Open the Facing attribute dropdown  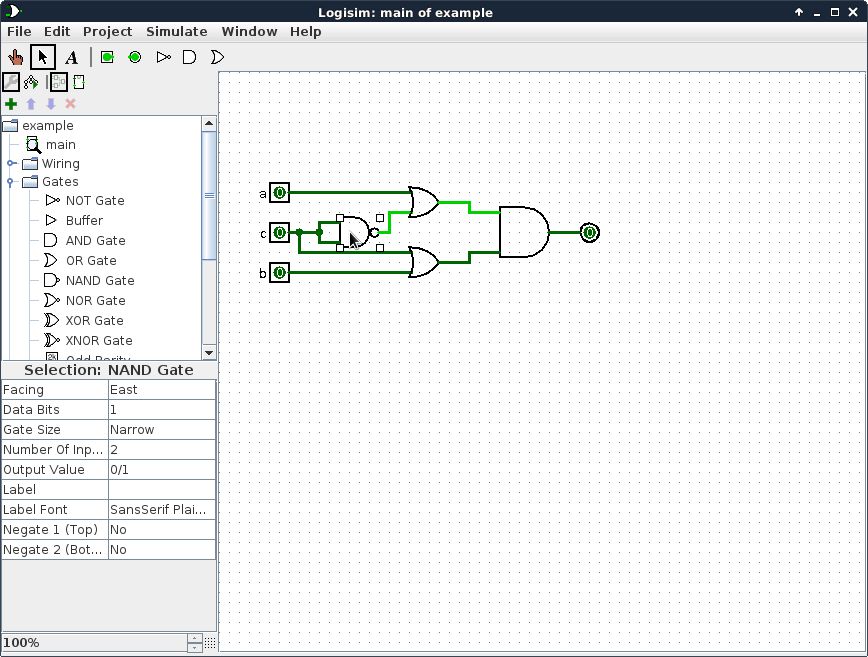(x=160, y=389)
